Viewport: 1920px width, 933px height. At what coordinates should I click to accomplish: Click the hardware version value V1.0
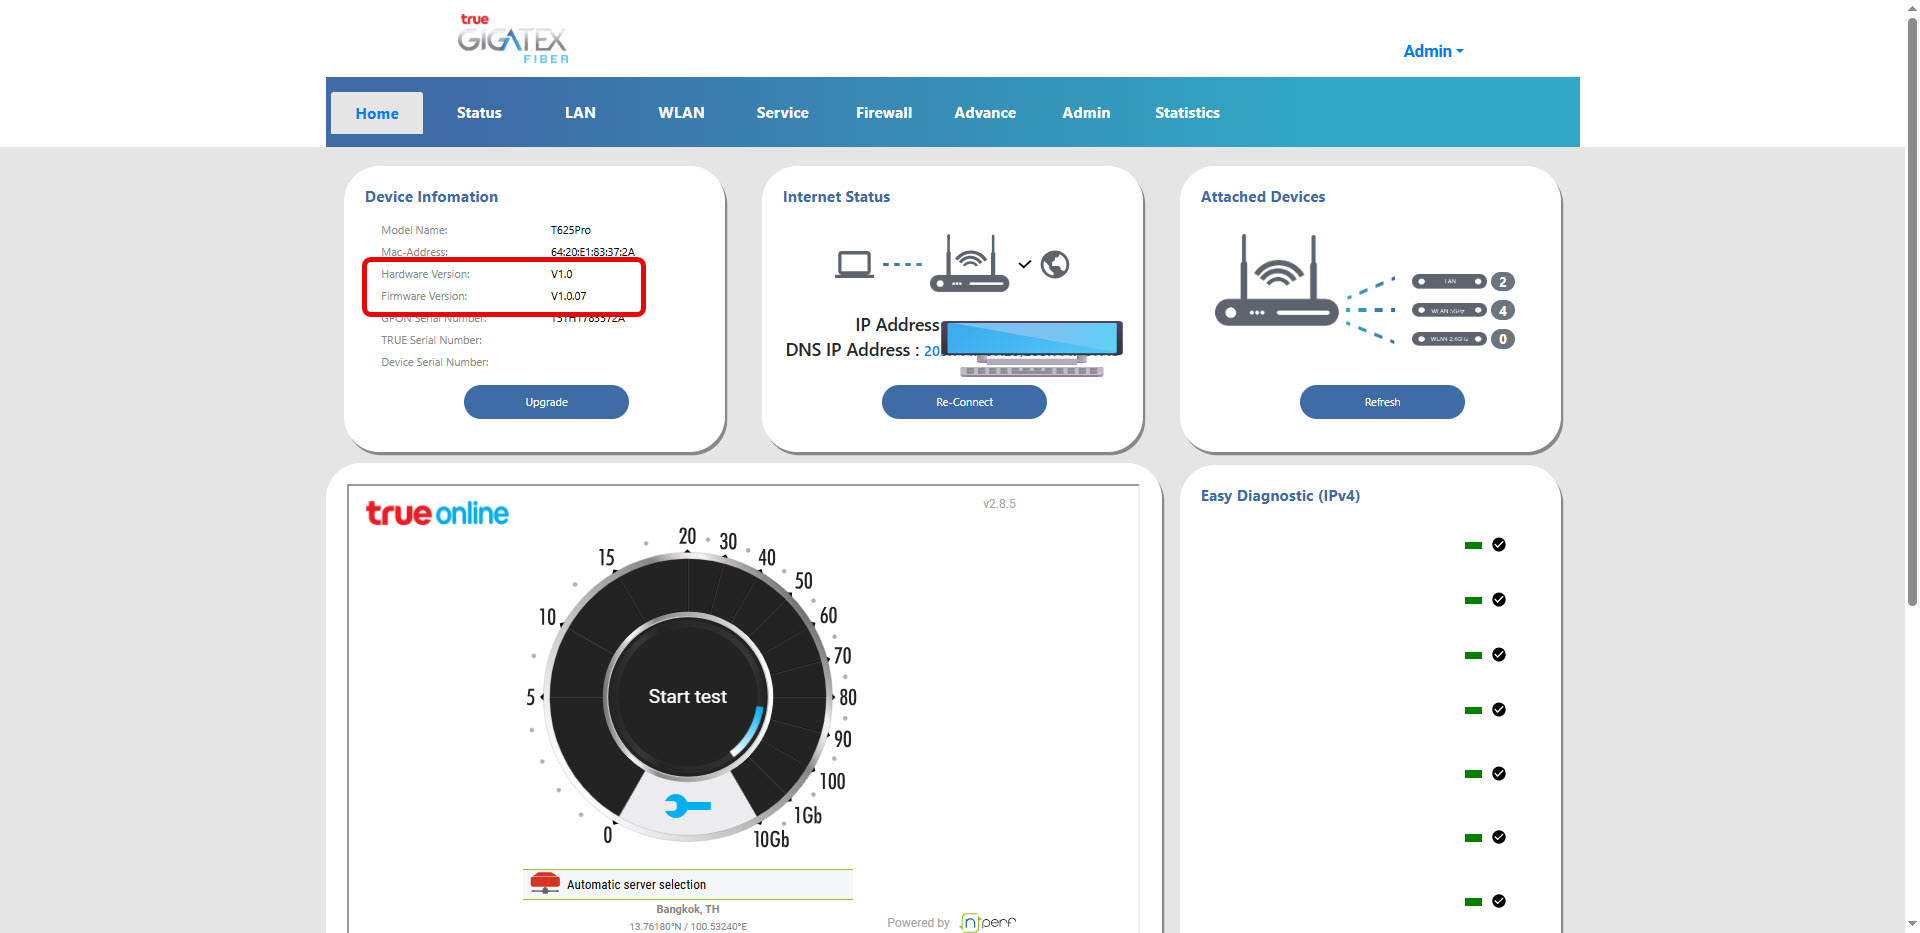(562, 274)
